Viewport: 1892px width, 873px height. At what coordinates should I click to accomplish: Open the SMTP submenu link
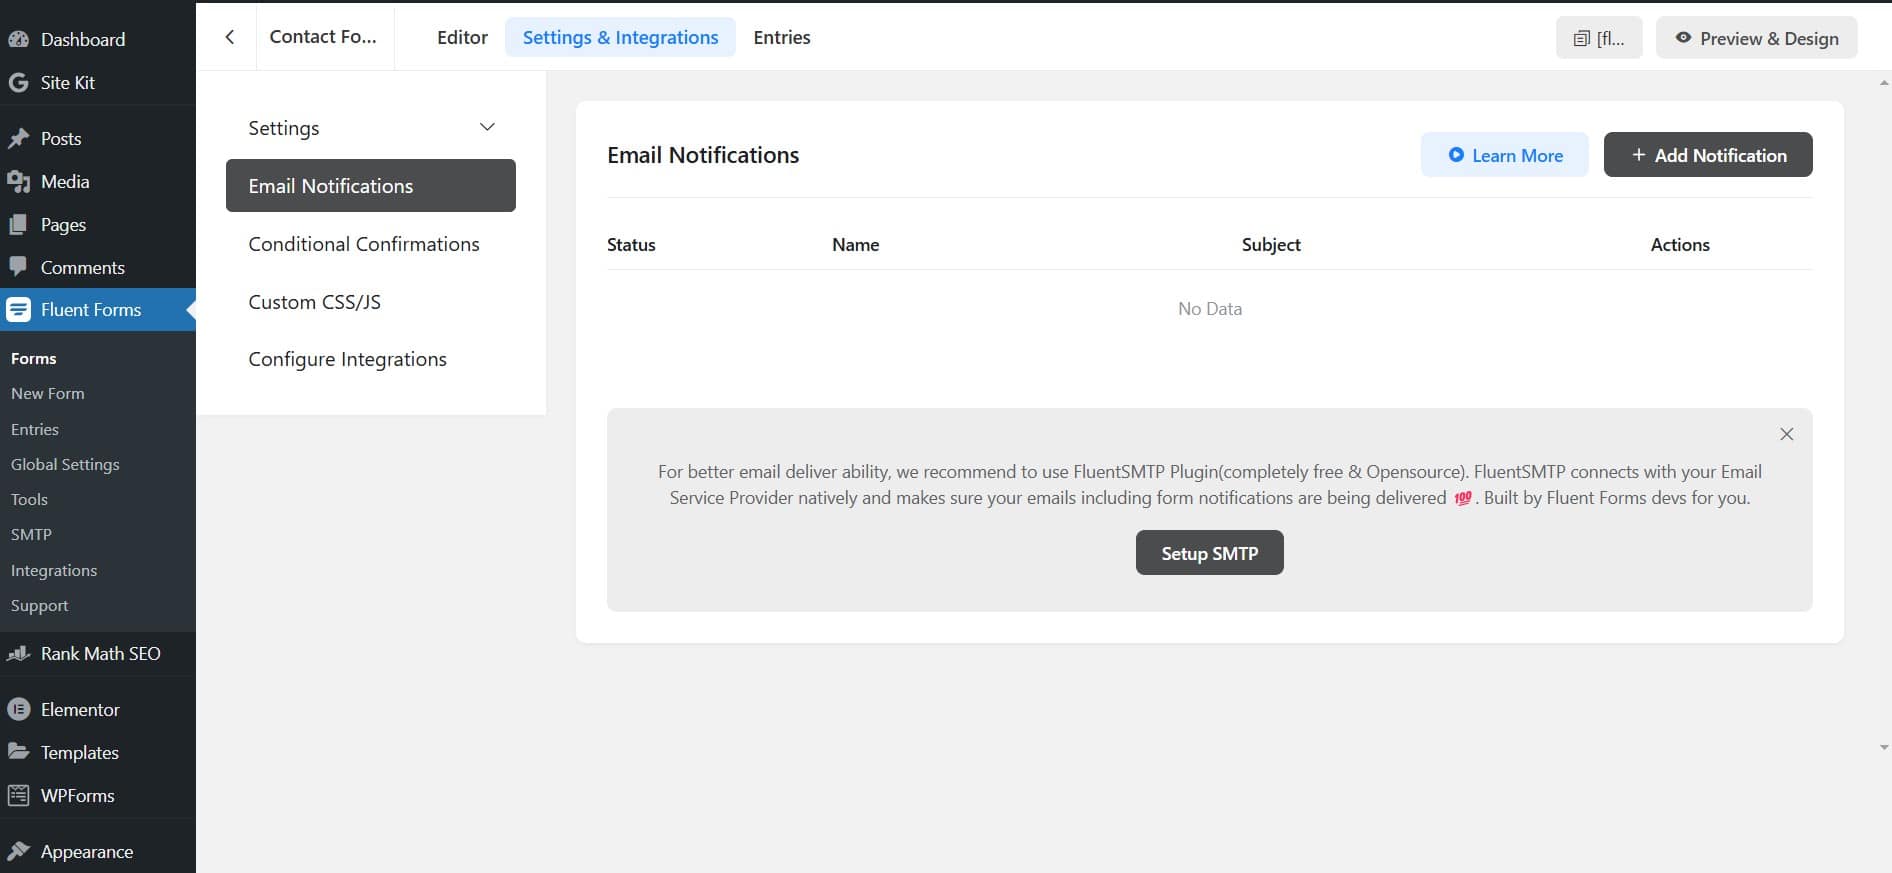click(31, 534)
